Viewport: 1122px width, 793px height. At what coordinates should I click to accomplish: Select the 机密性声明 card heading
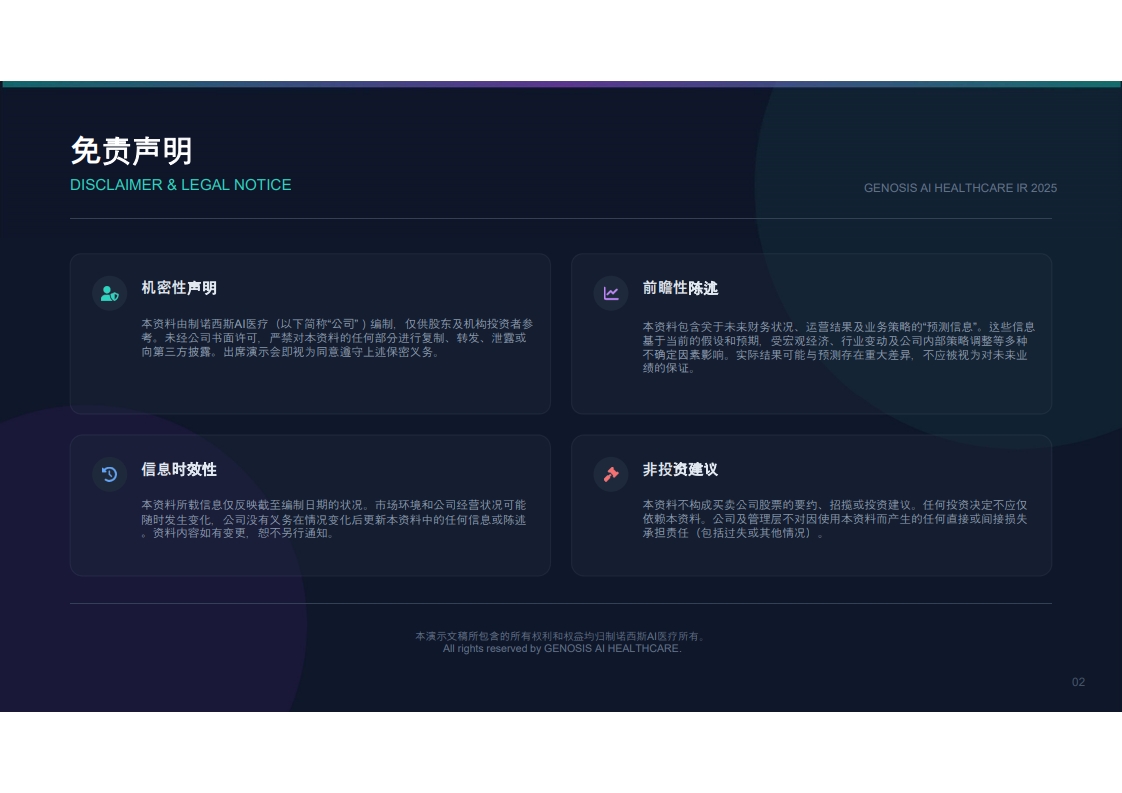coord(179,288)
